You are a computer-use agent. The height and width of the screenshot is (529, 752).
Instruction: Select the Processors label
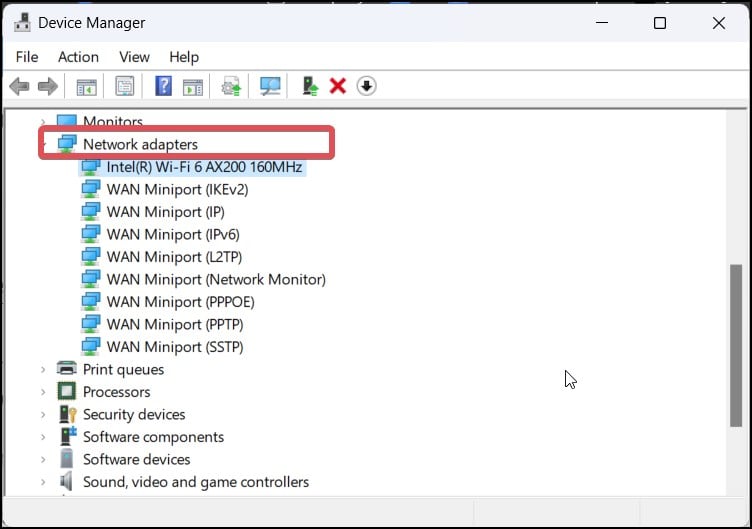click(x=117, y=392)
